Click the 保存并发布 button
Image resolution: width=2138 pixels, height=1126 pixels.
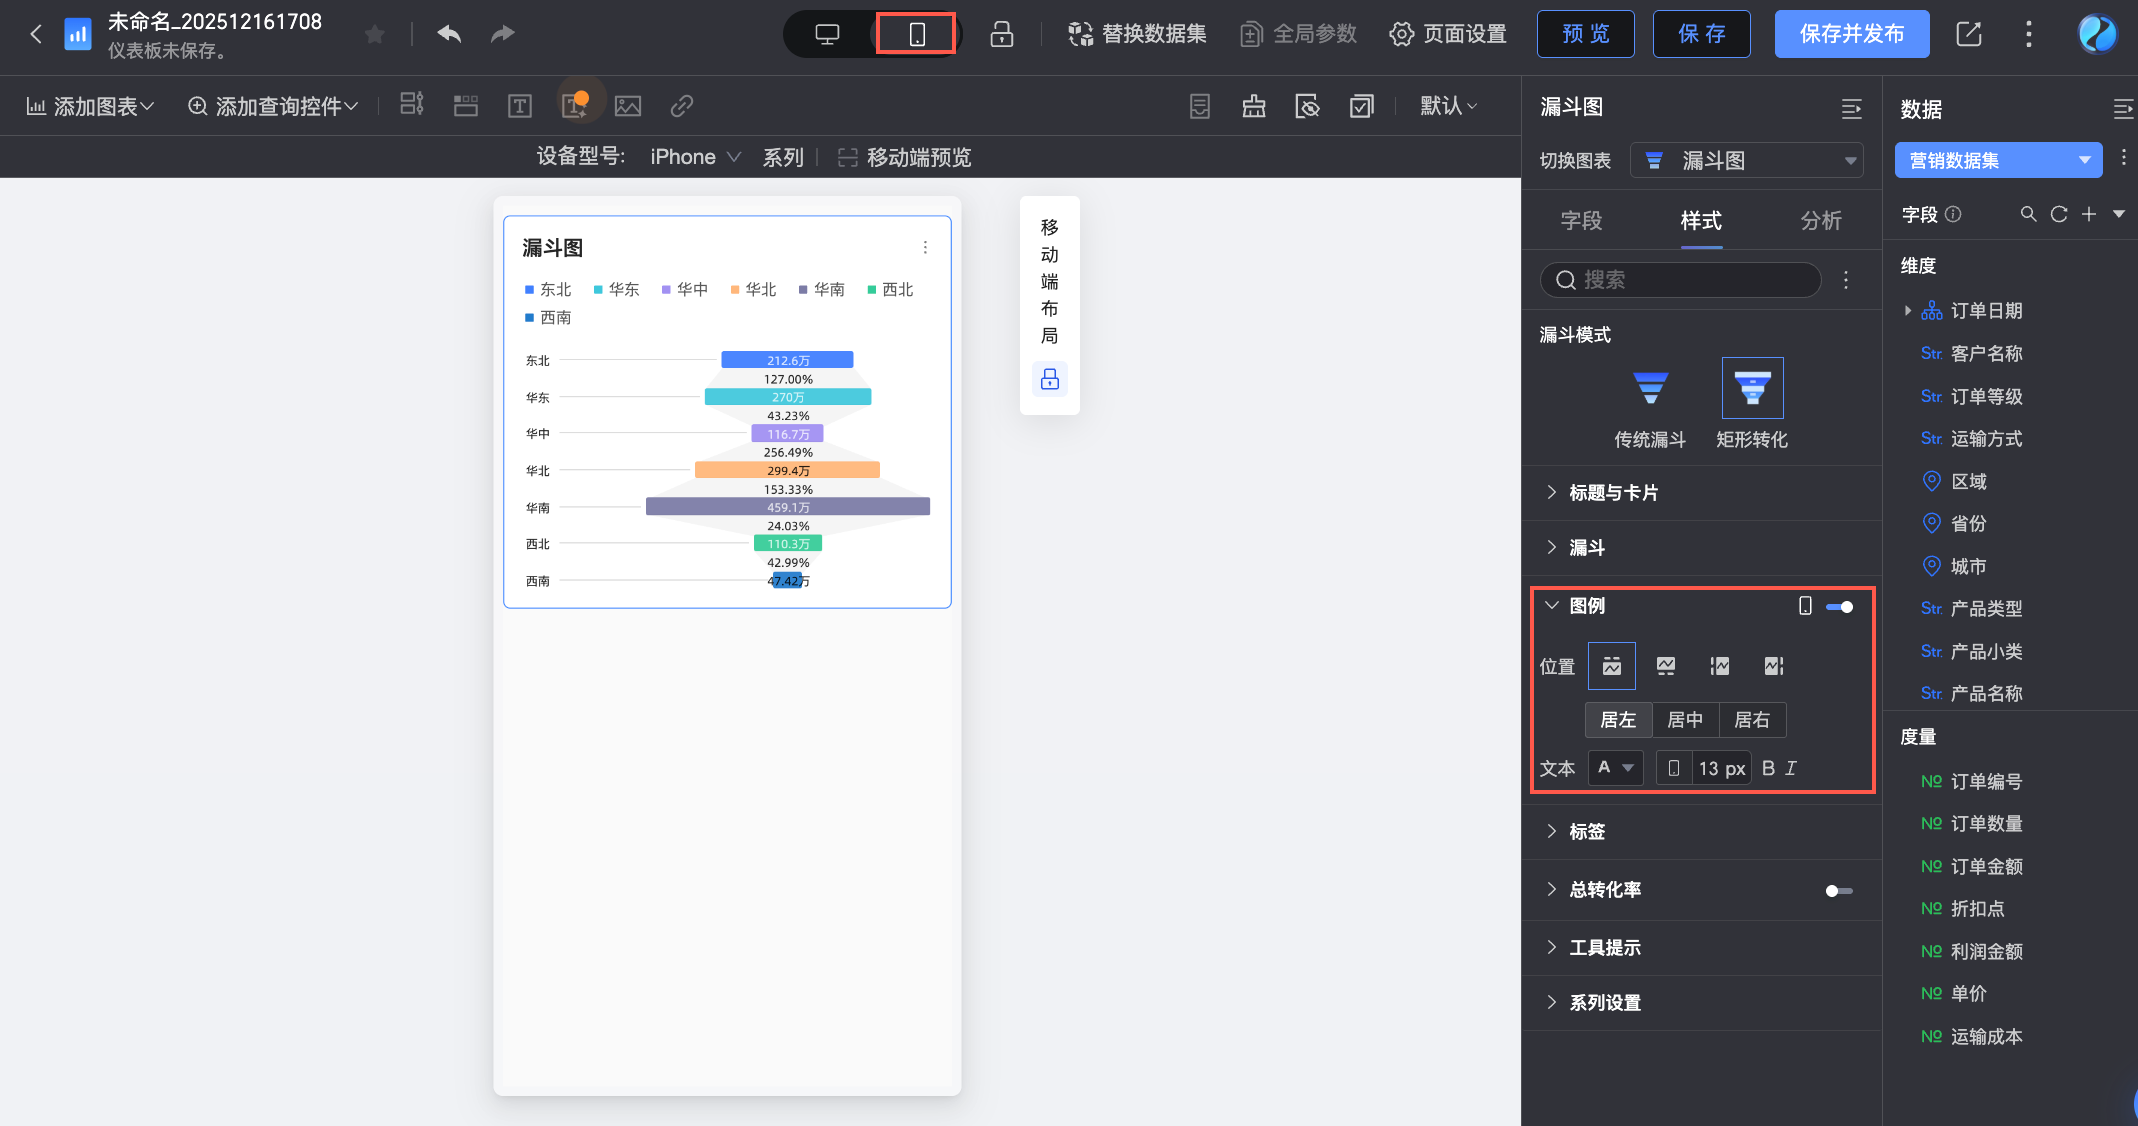[x=1851, y=34]
